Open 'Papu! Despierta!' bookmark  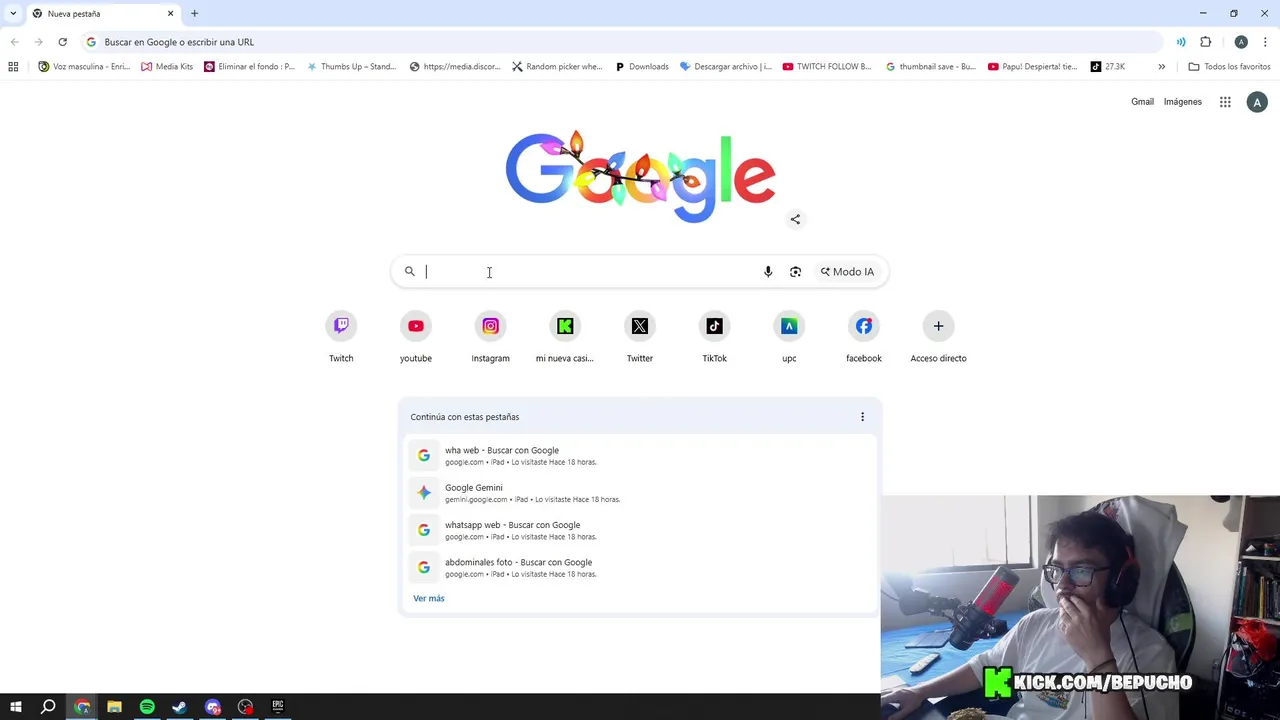[x=1033, y=67]
